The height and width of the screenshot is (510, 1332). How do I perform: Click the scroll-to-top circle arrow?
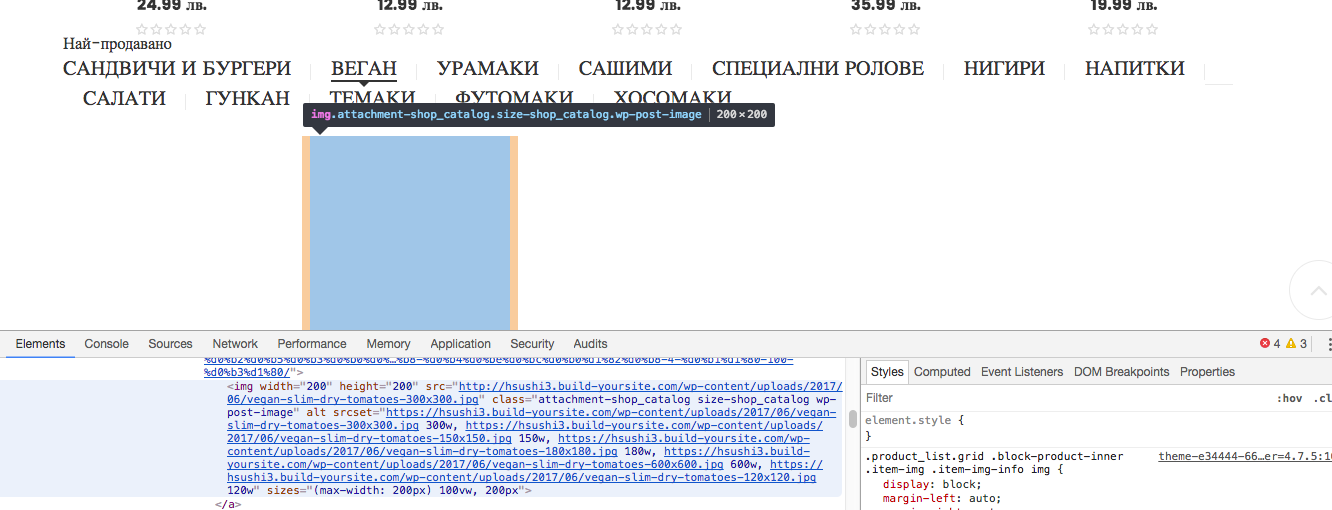click(1314, 289)
